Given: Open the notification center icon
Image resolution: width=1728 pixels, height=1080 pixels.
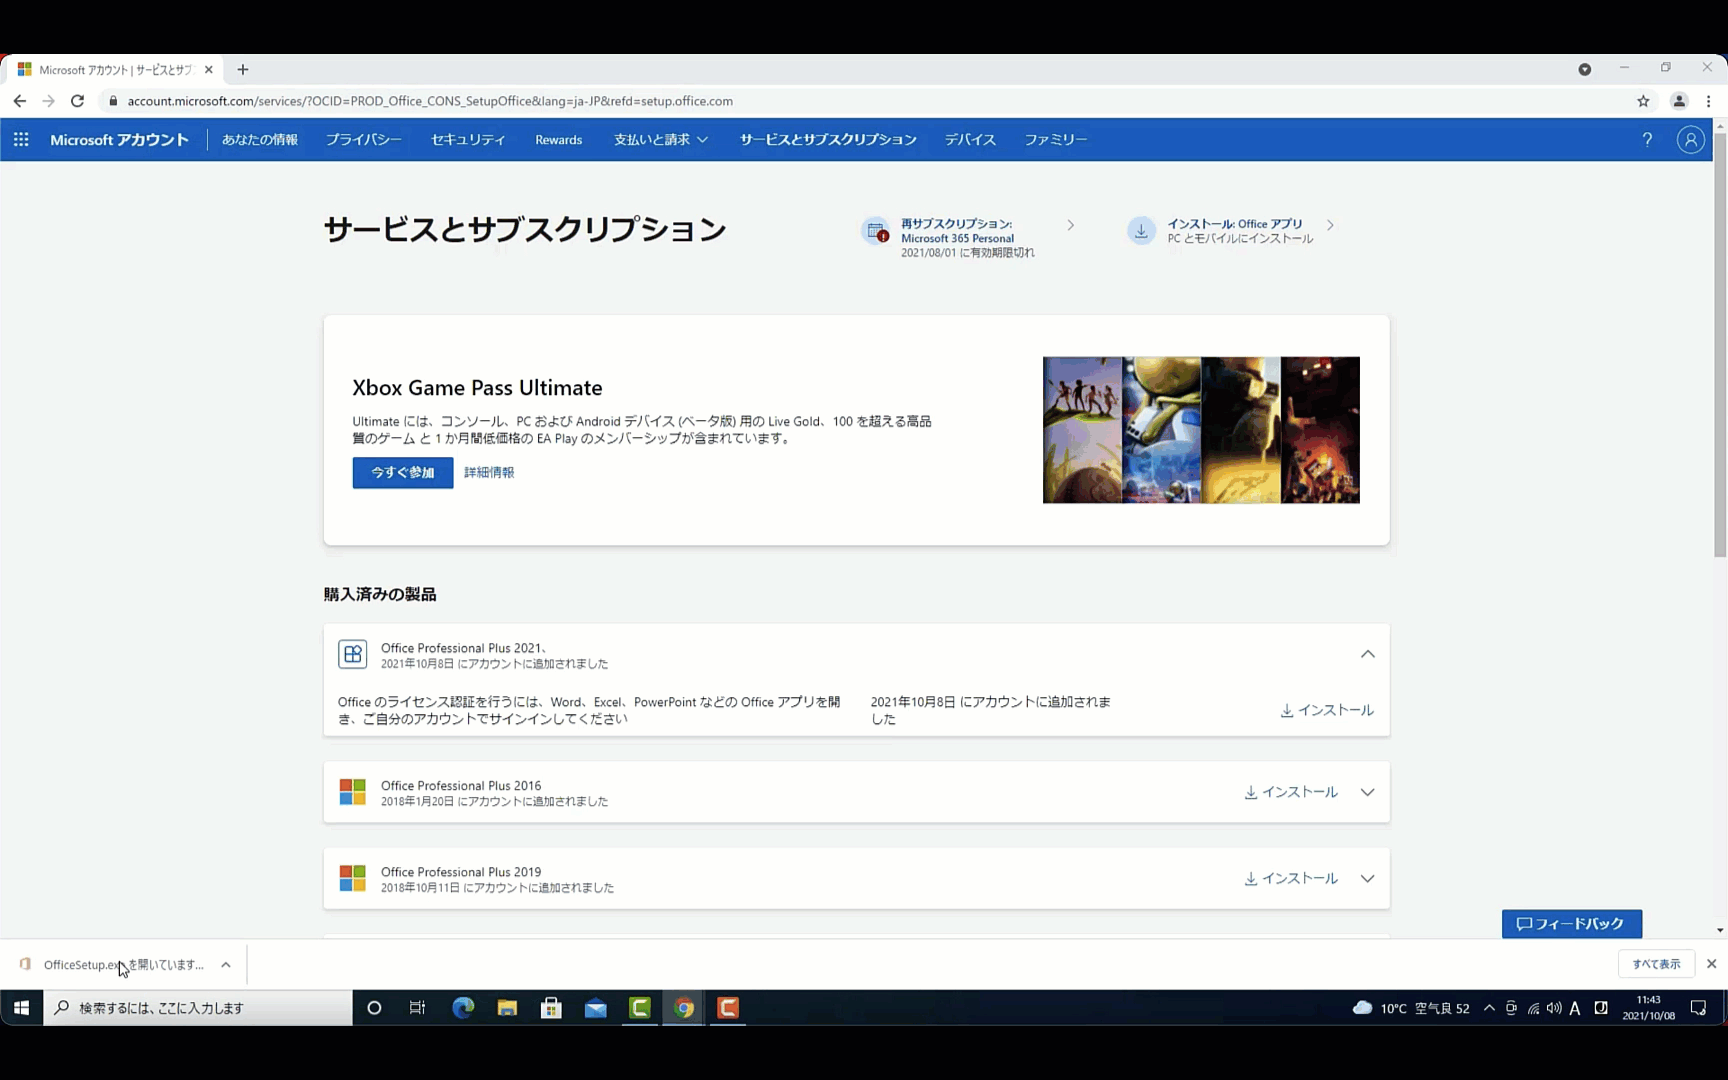Looking at the screenshot, I should point(1698,1008).
